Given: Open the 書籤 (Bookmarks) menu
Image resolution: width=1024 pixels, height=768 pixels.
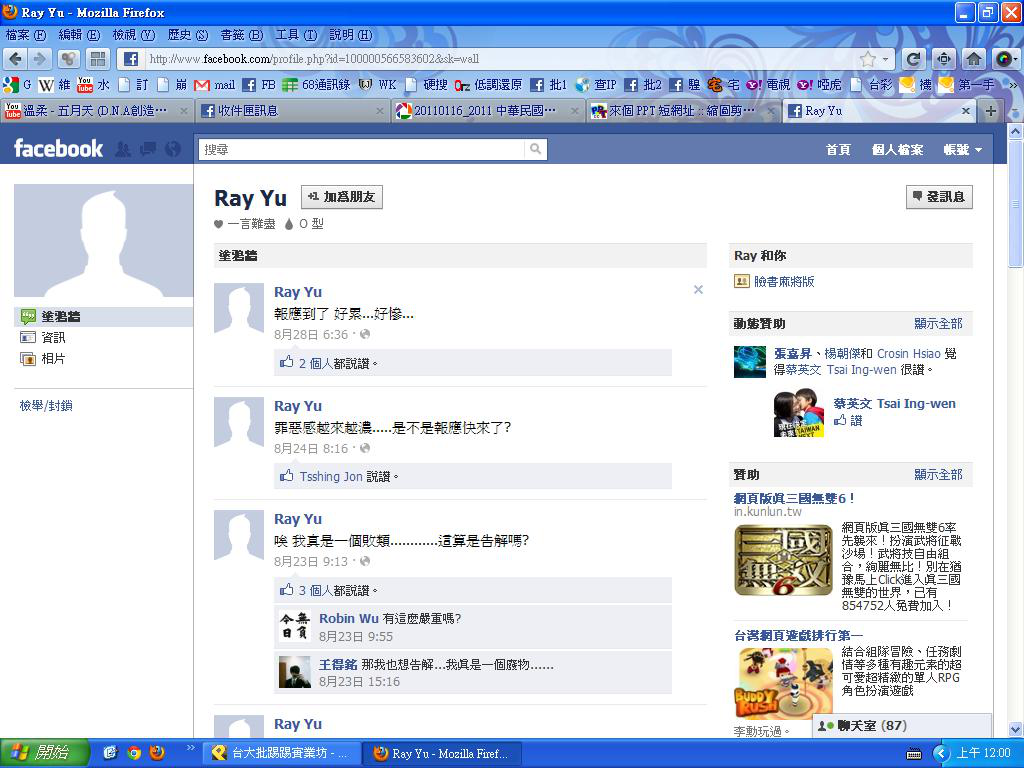Looking at the screenshot, I should point(242,35).
